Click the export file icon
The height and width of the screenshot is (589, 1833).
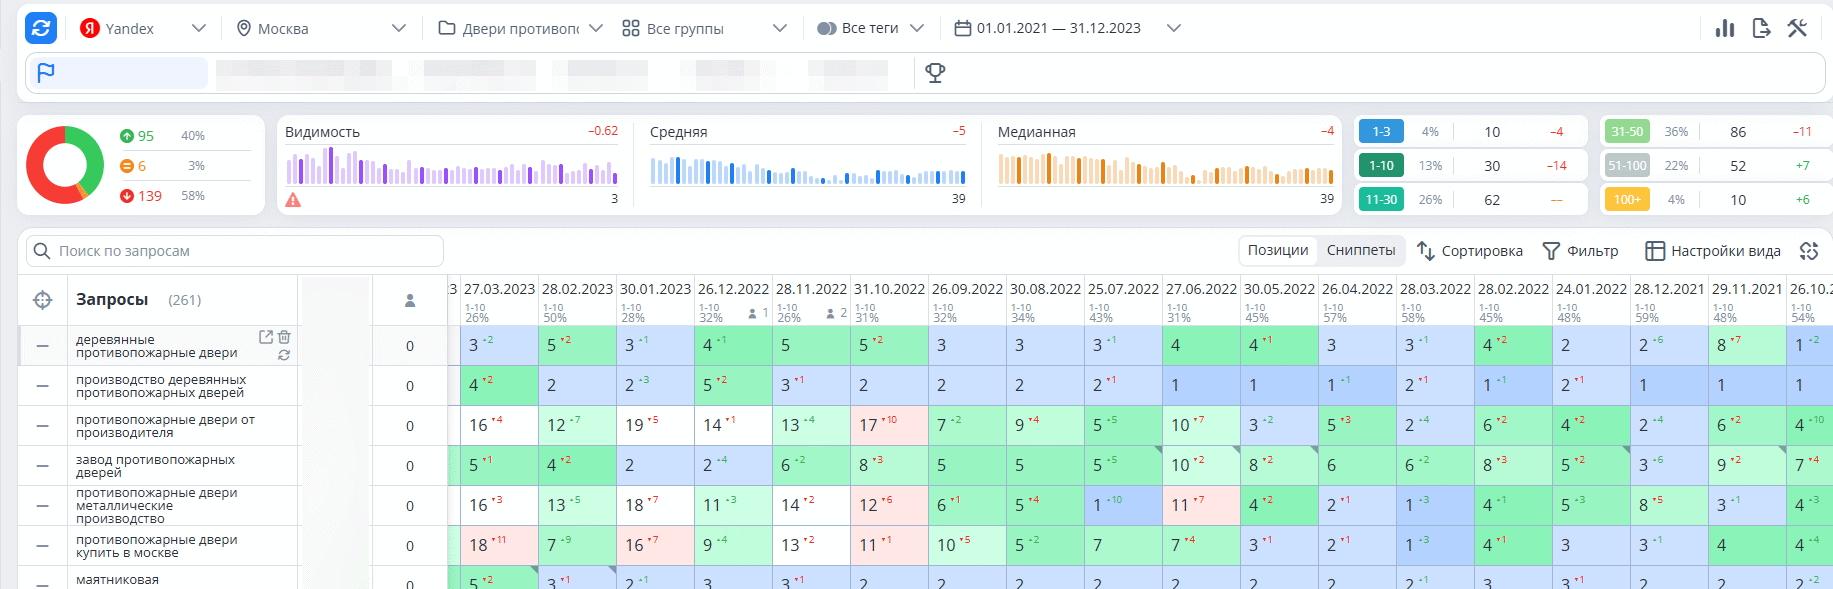pyautogui.click(x=1762, y=28)
